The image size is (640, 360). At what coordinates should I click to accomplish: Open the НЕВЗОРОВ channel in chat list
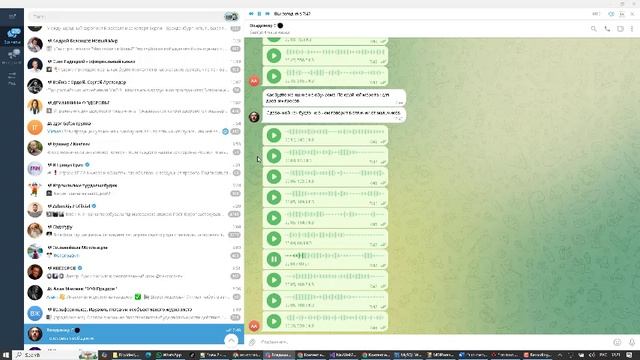134,272
